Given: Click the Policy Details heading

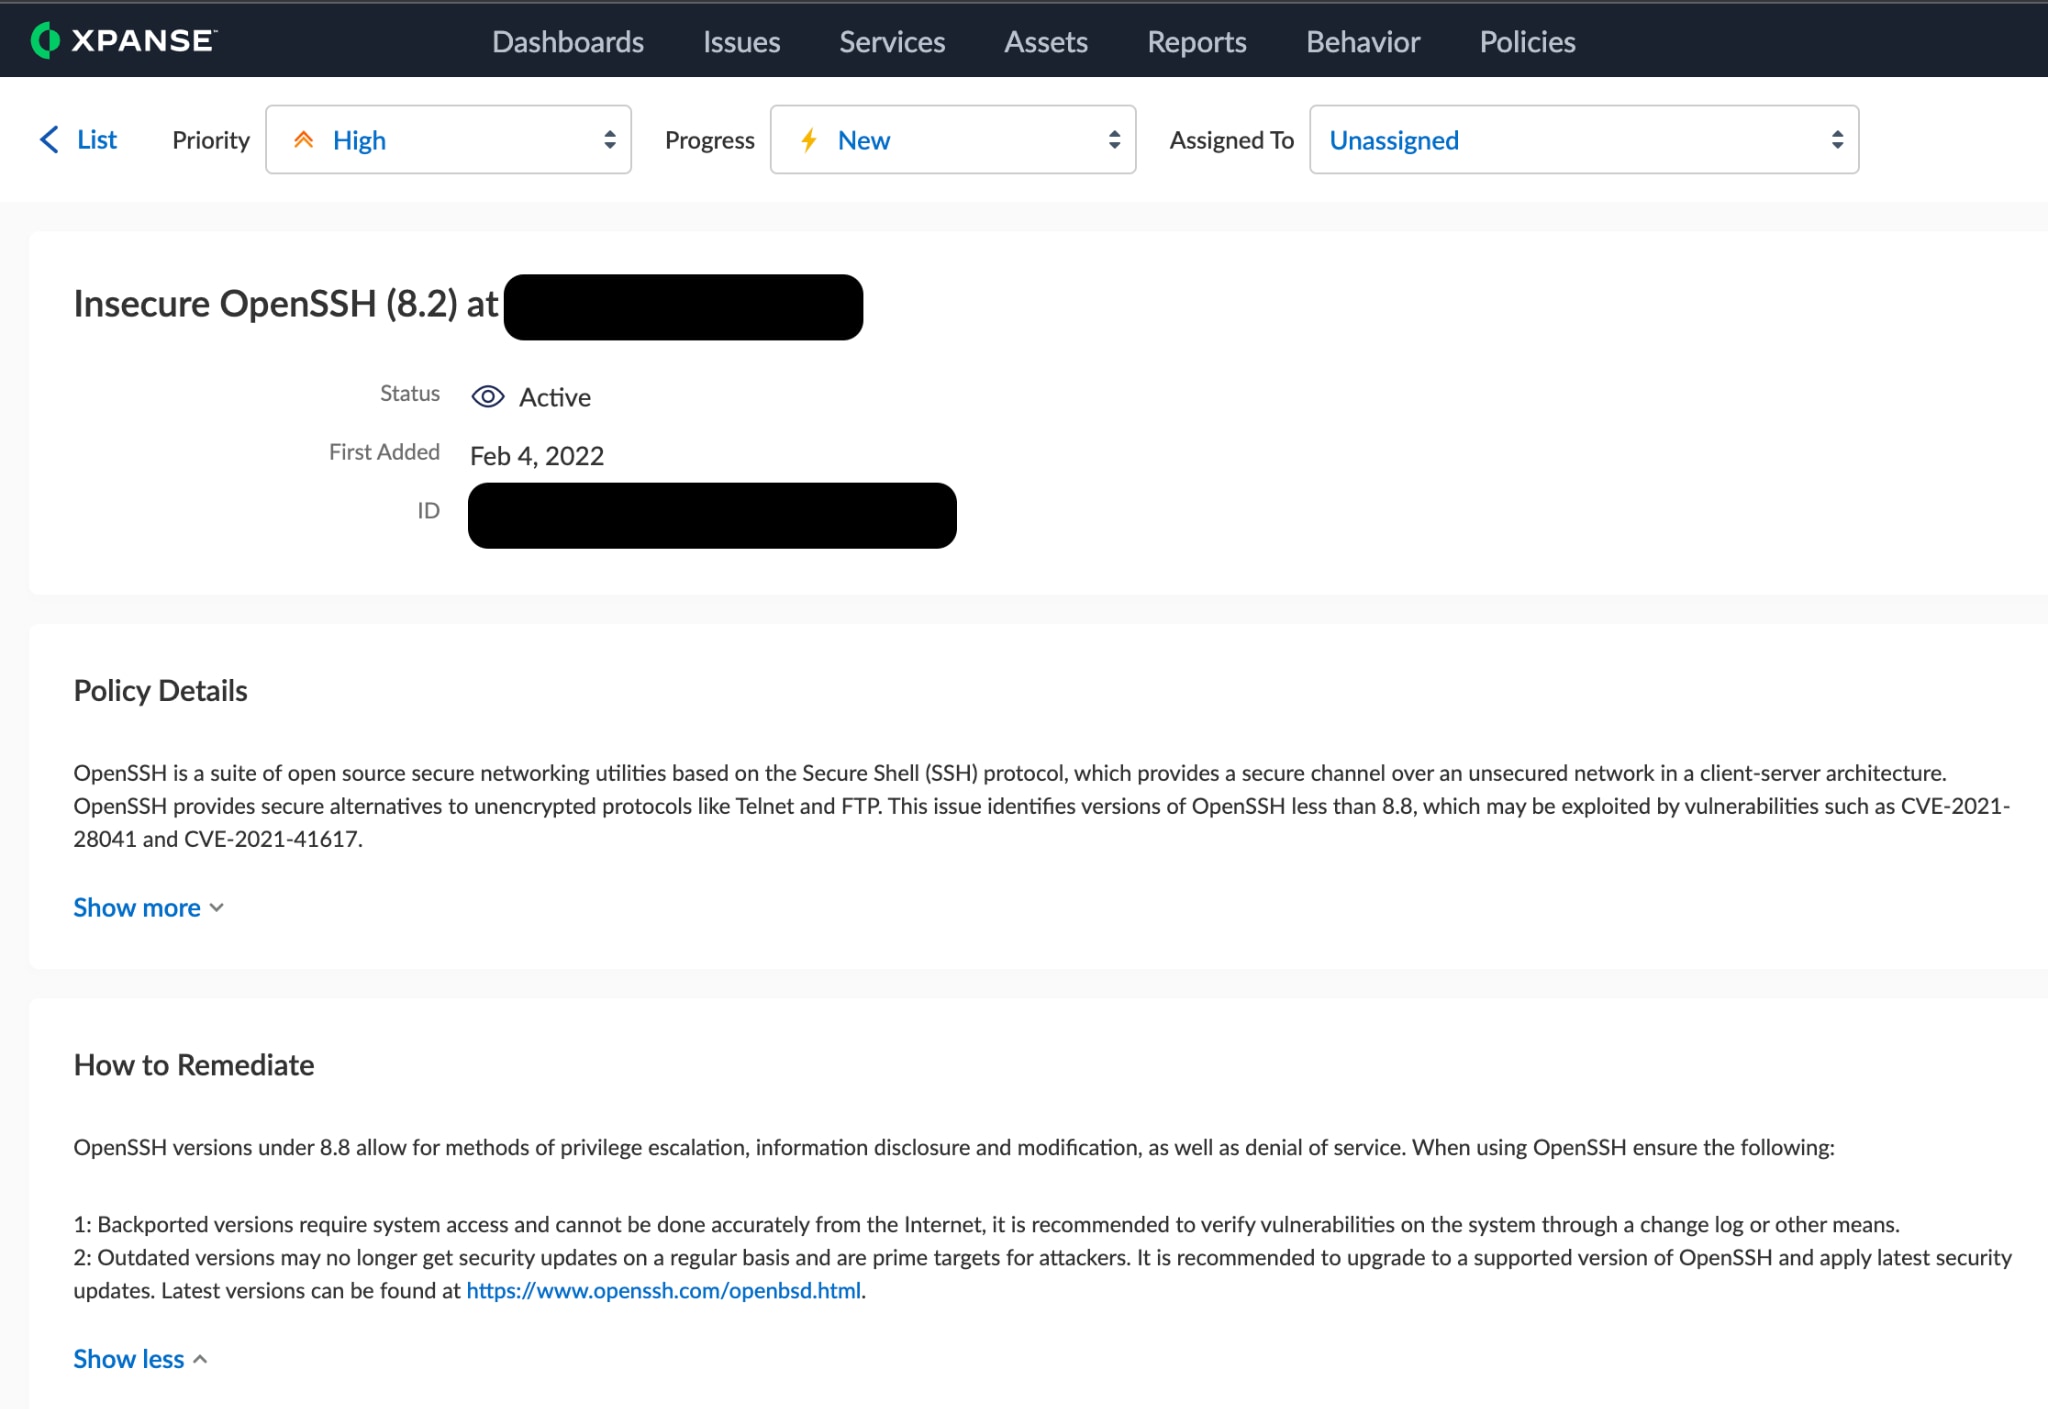Looking at the screenshot, I should point(160,690).
